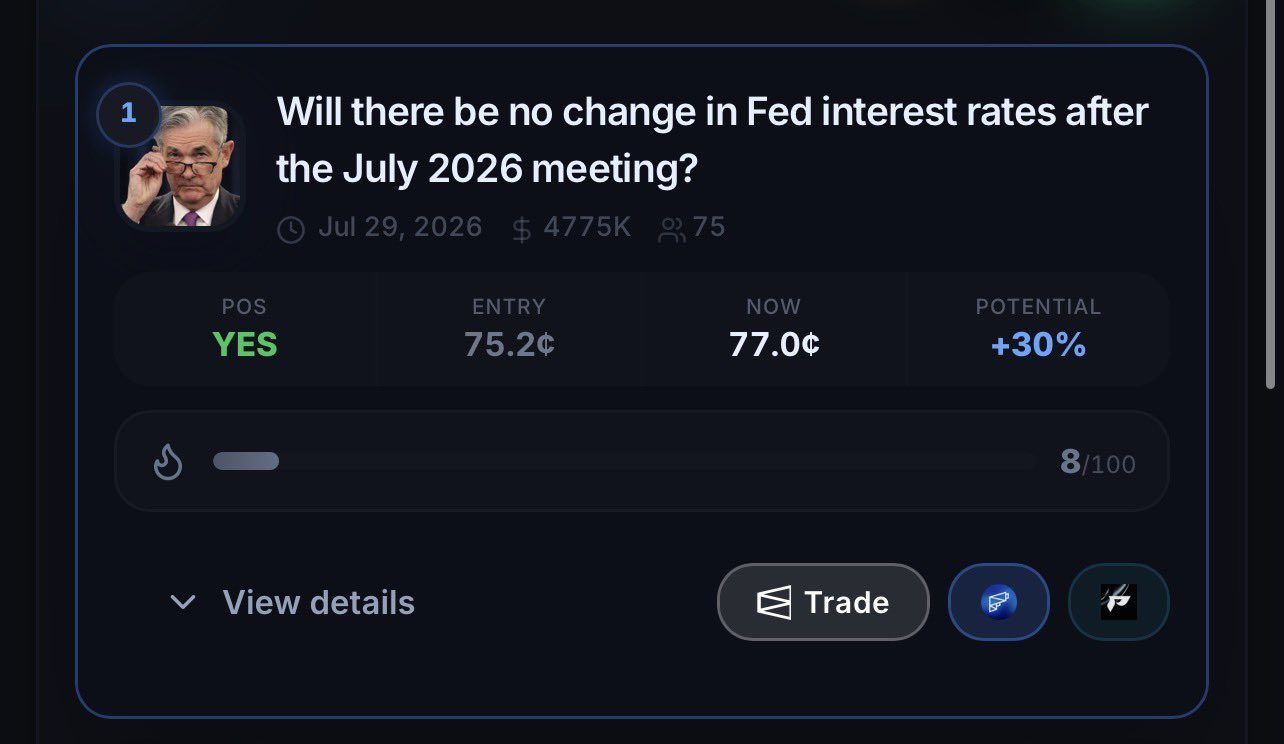
Task: Expand the View details chevron
Action: coord(183,602)
